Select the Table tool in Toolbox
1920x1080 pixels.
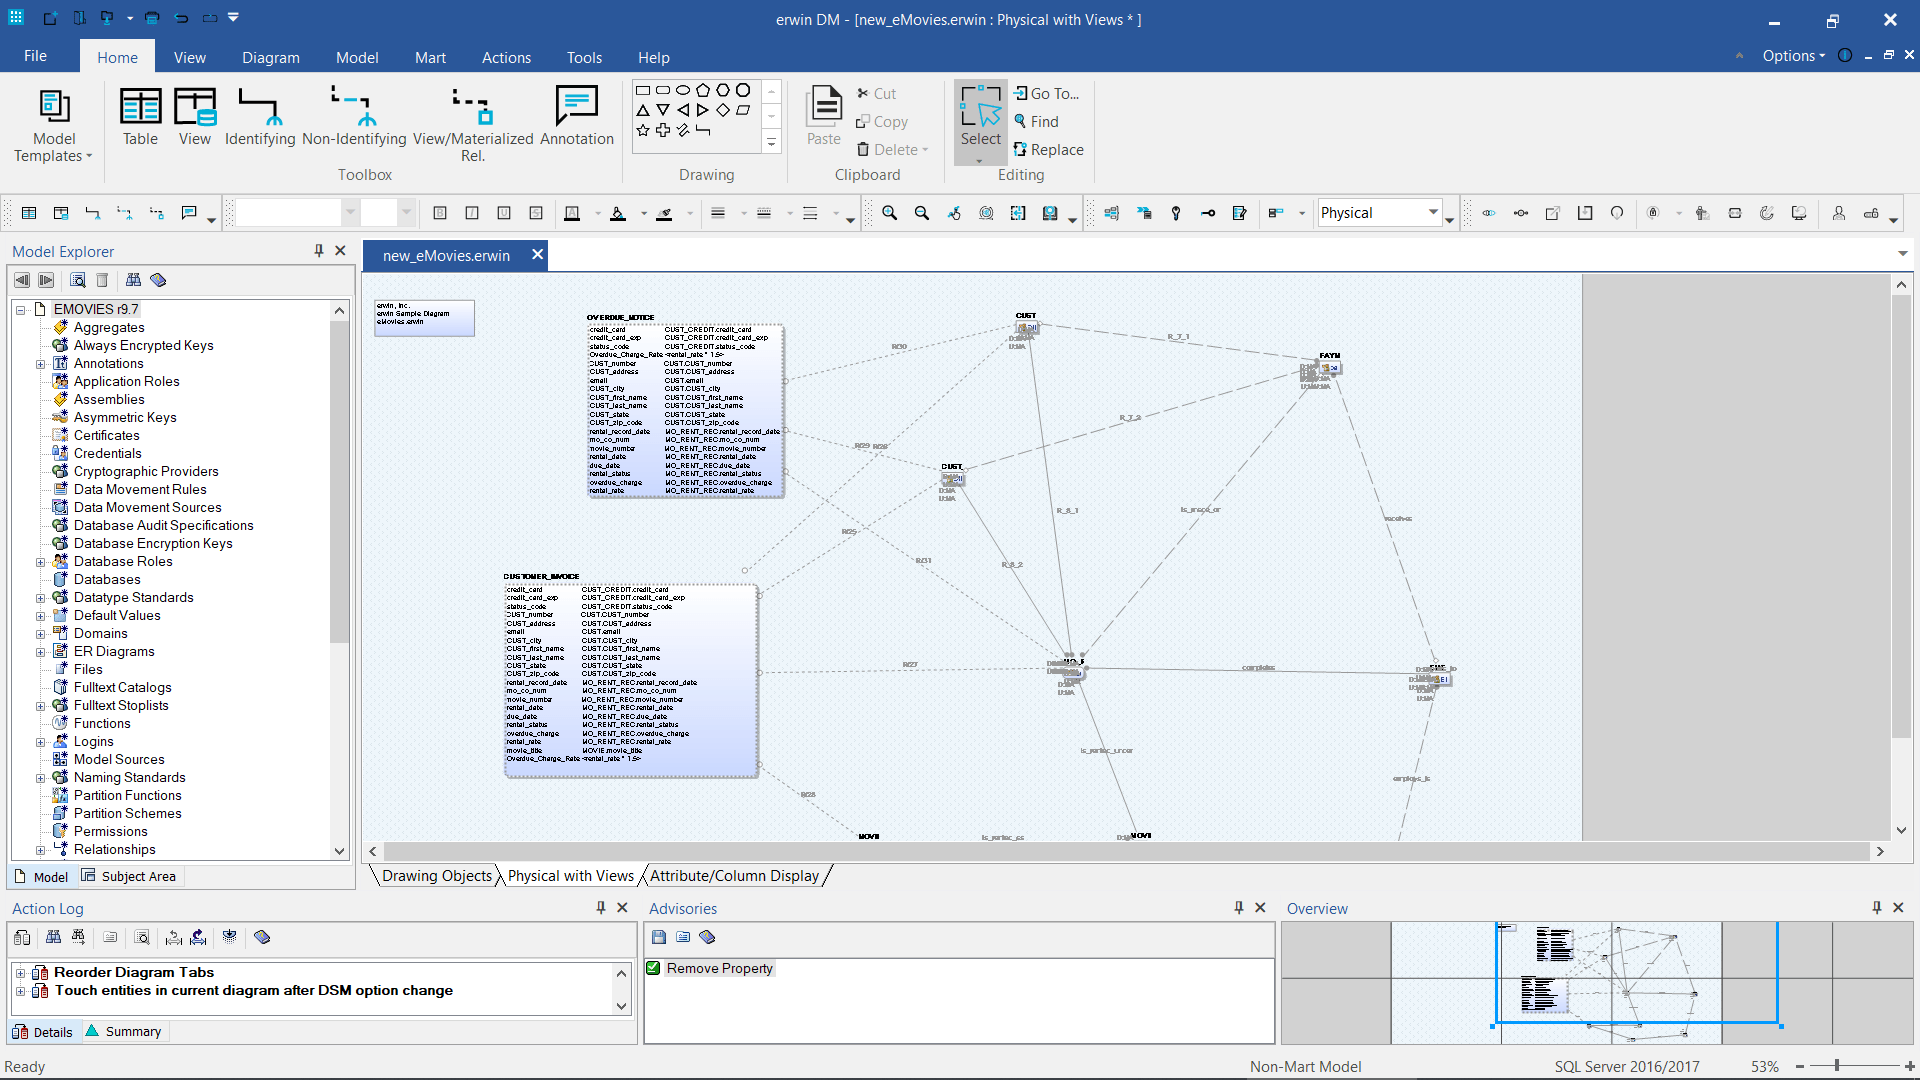[x=140, y=116]
